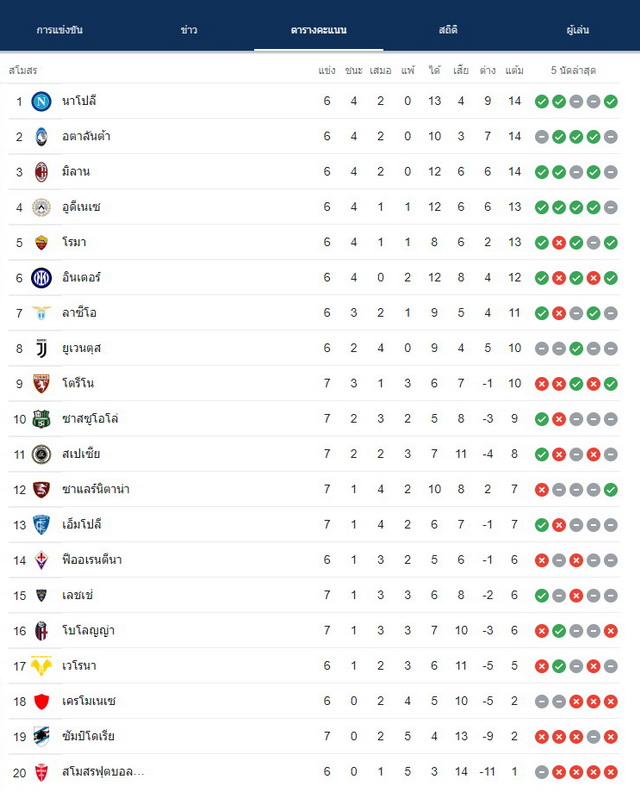The width and height of the screenshot is (640, 792).
Task: Open the สถิติ tab
Action: pyautogui.click(x=448, y=30)
